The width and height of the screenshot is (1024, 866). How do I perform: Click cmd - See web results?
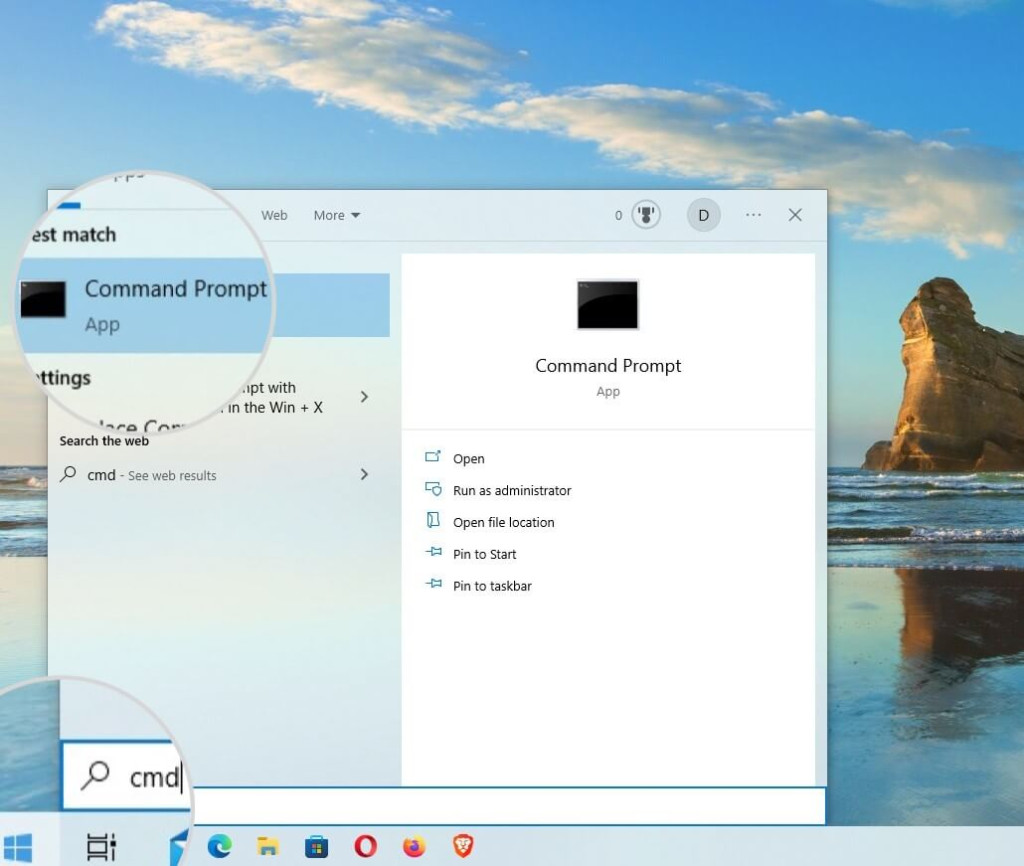click(152, 475)
